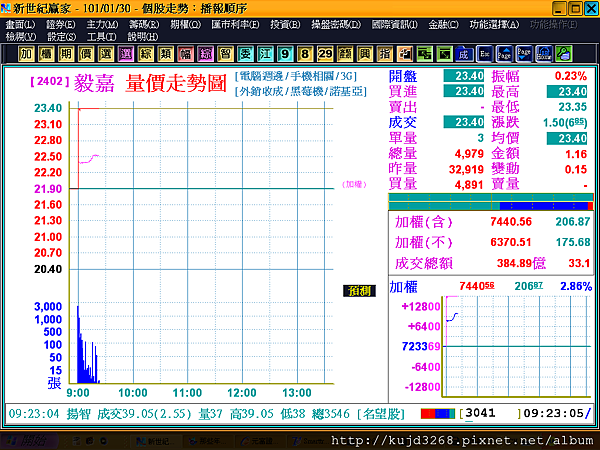Click the 加權(含) index value 7440.56
The width and height of the screenshot is (600, 450).
pyautogui.click(x=511, y=222)
